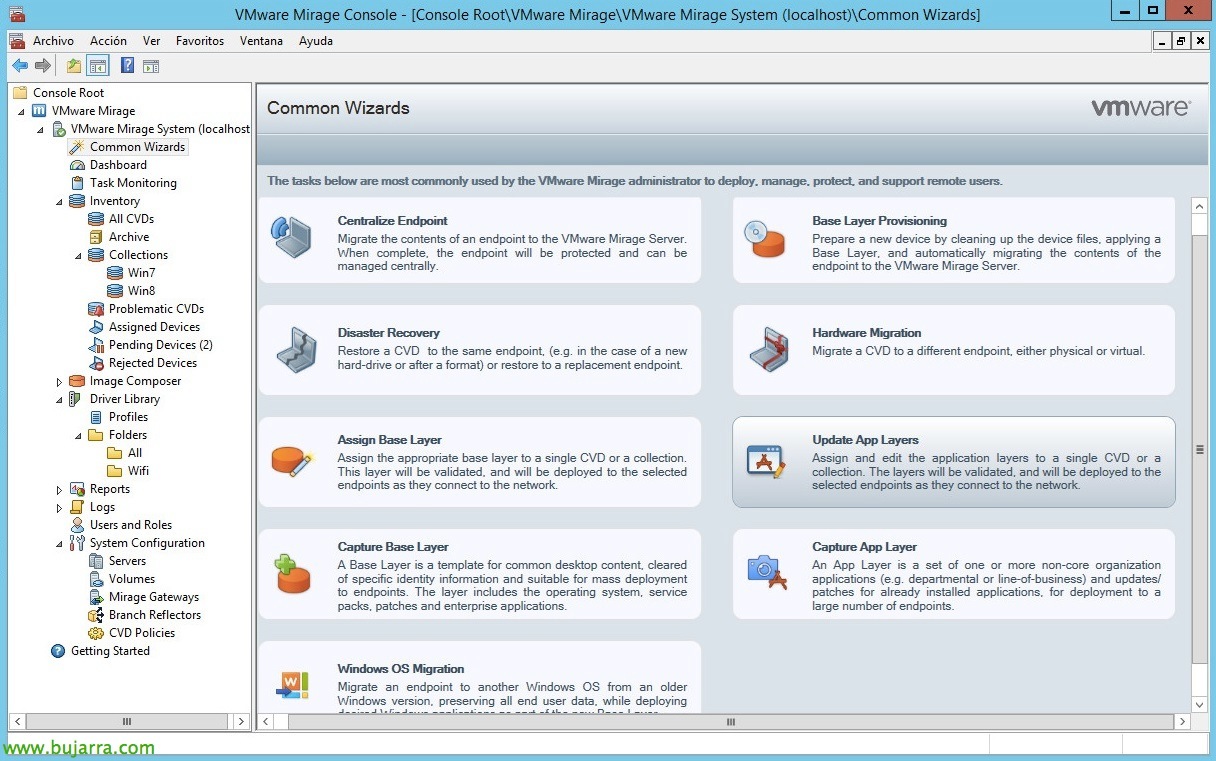Select the Wifi folder in tree
The image size is (1216, 761).
(138, 471)
